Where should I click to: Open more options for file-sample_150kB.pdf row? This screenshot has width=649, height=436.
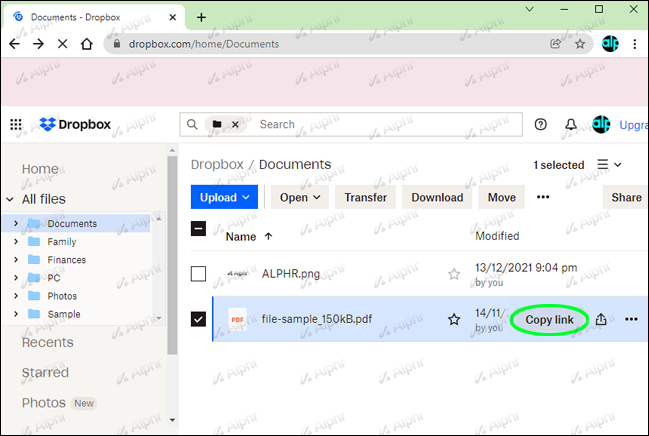(x=631, y=319)
